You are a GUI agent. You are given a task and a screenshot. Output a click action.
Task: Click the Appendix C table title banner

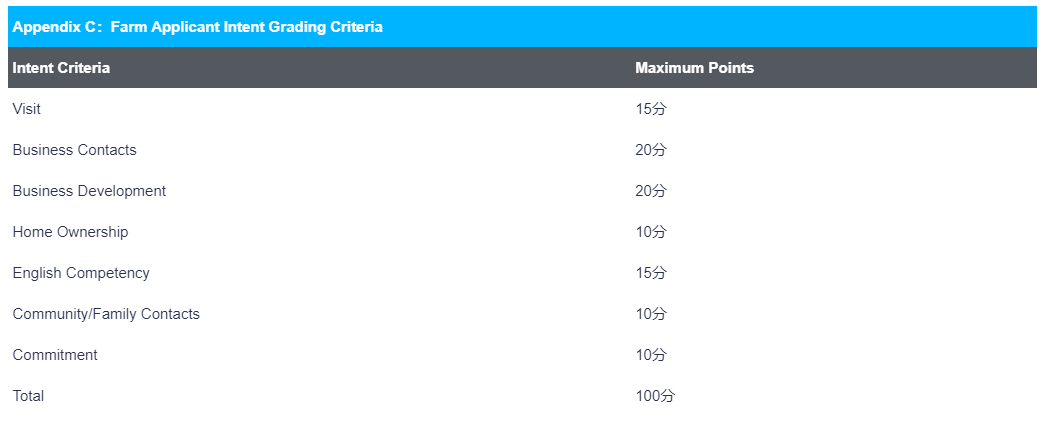(x=522, y=27)
